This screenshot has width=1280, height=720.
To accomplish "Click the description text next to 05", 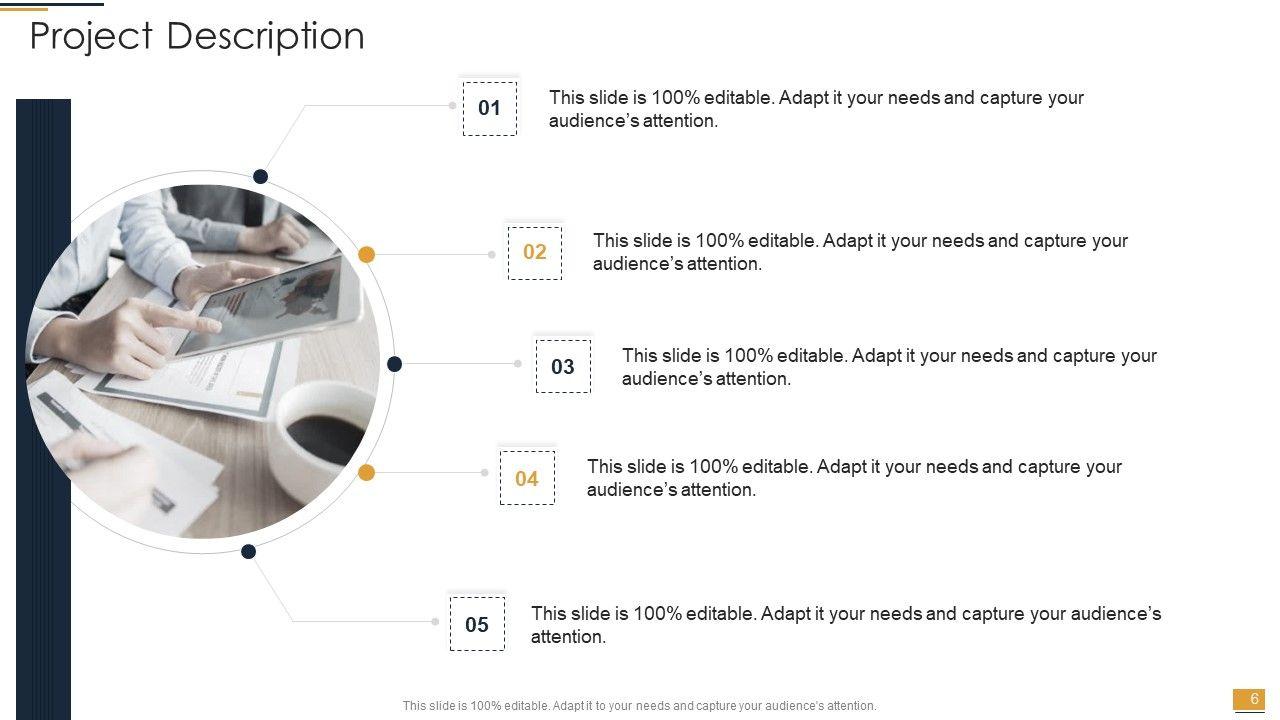I will 845,625.
